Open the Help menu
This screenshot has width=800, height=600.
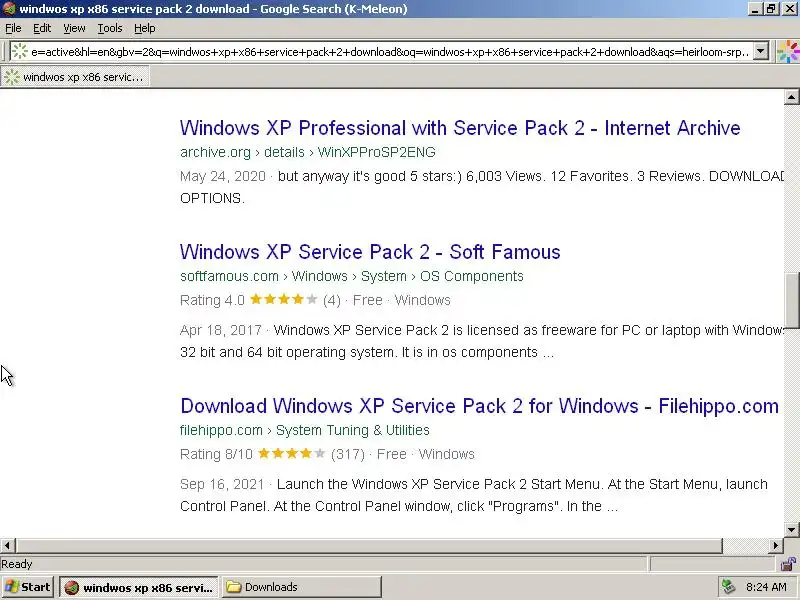(x=145, y=28)
